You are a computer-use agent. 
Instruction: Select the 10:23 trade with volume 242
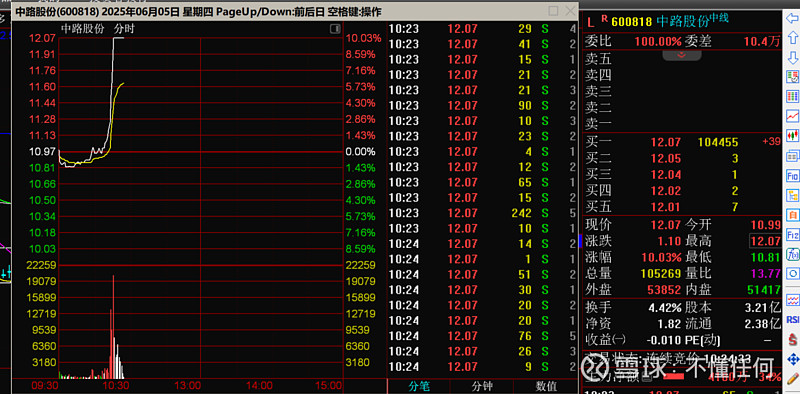(x=482, y=213)
